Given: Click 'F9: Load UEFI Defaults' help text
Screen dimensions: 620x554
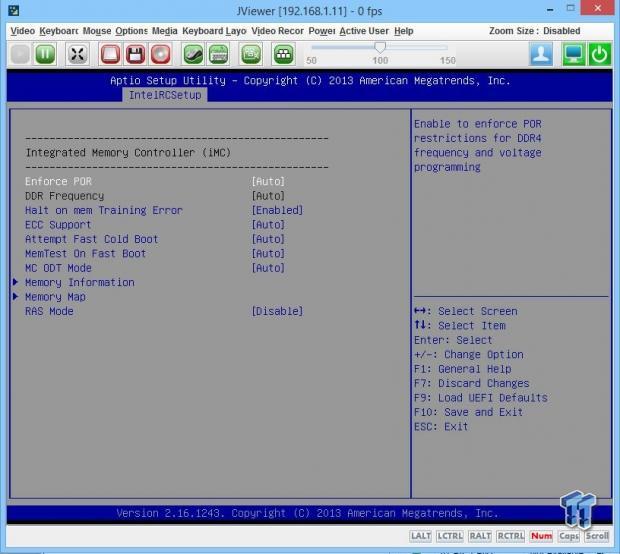Looking at the screenshot, I should pyautogui.click(x=480, y=398).
